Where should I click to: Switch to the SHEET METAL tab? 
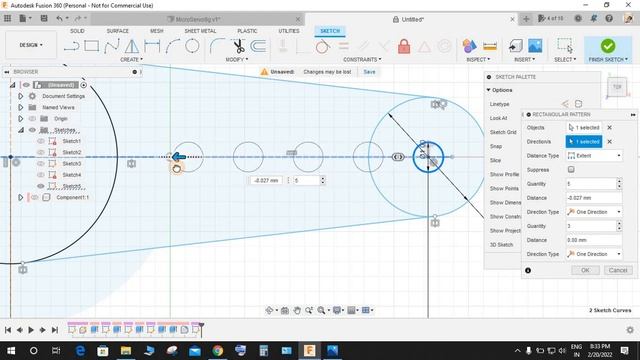pyautogui.click(x=200, y=31)
